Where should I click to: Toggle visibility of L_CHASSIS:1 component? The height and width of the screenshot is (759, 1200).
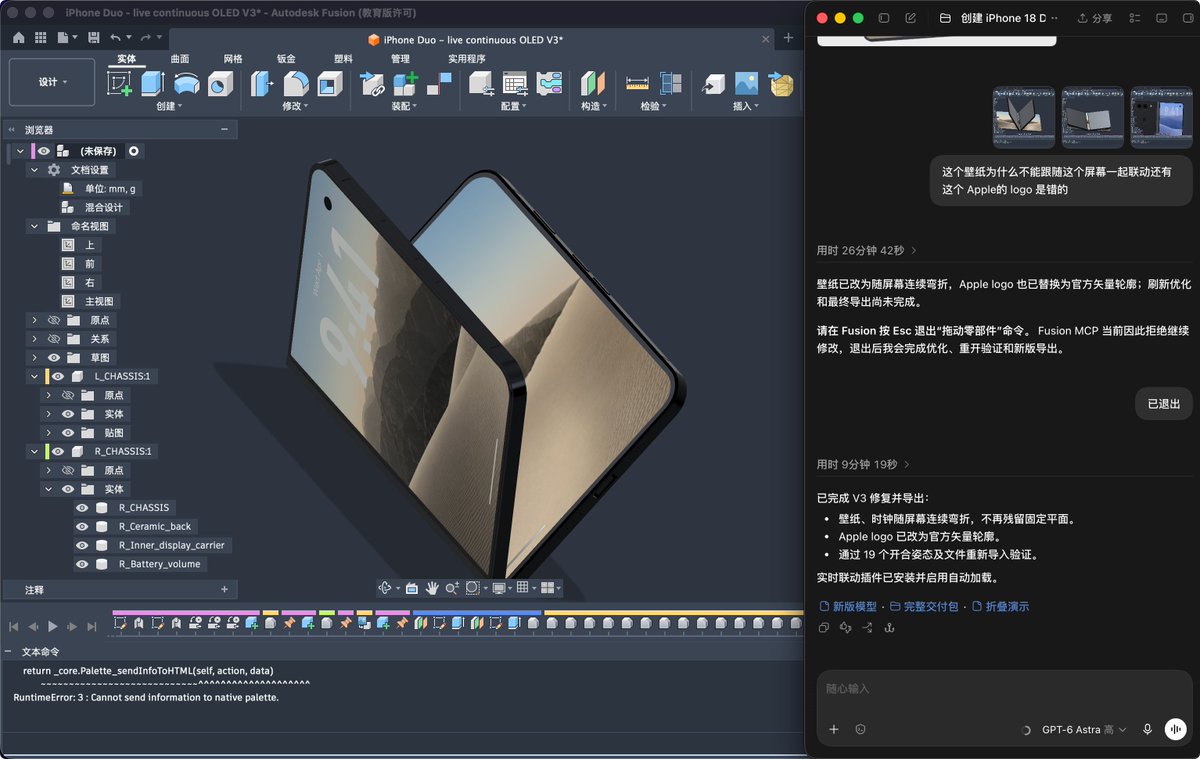tap(57, 376)
